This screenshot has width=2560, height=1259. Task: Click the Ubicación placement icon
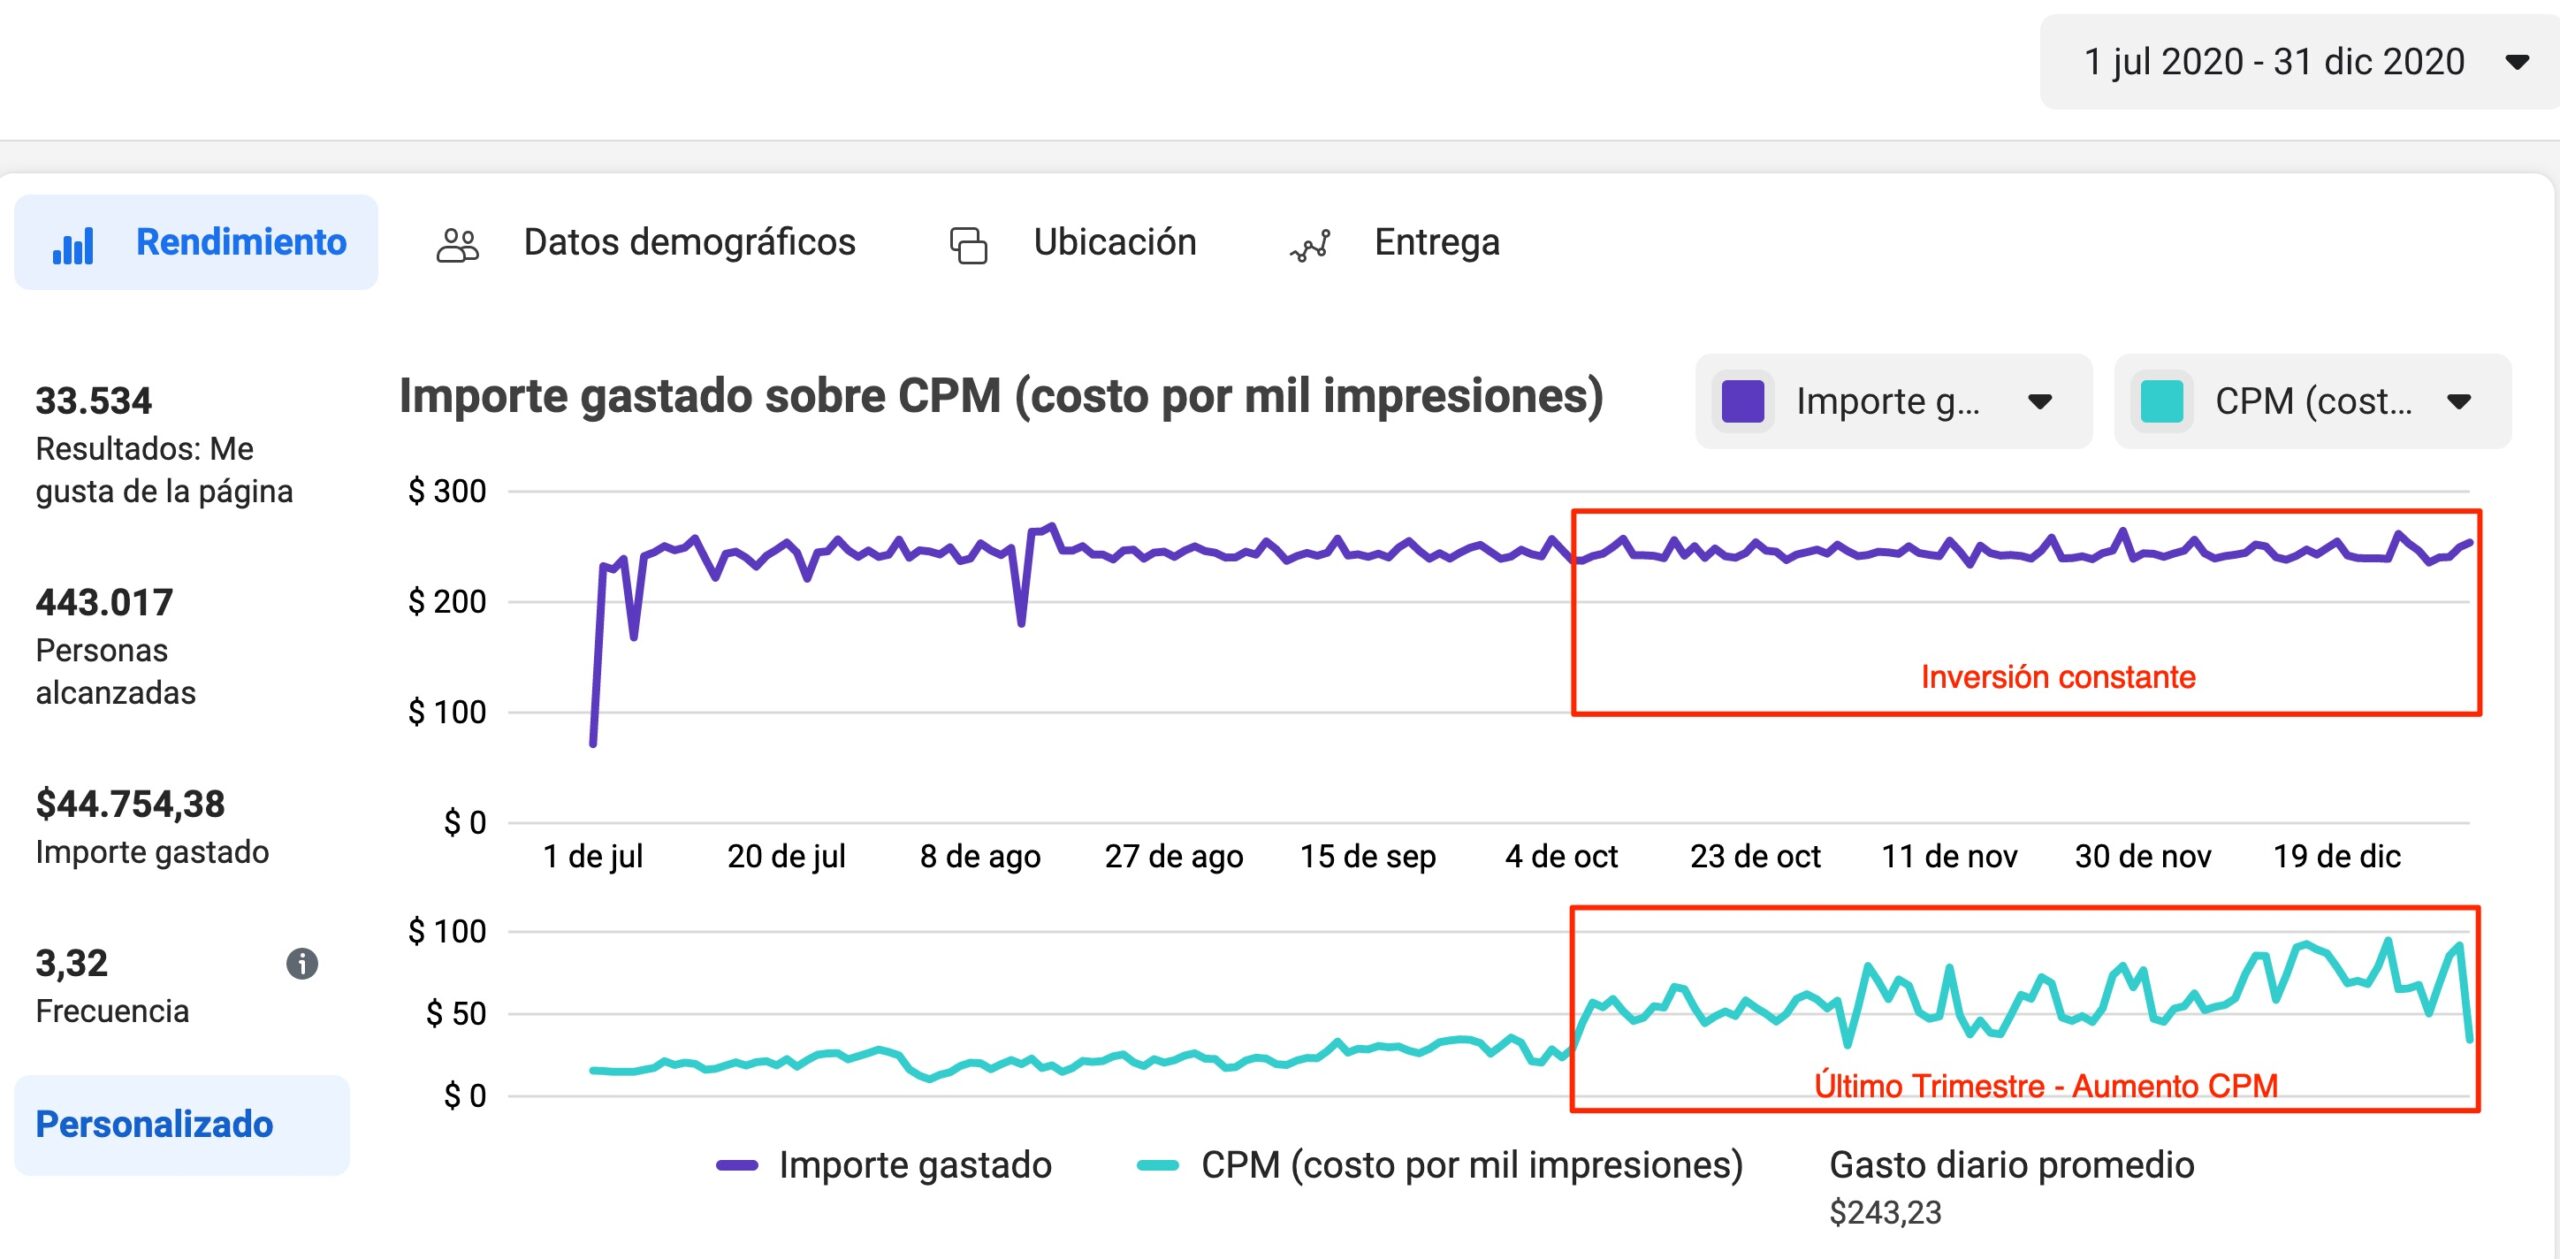pyautogui.click(x=967, y=244)
